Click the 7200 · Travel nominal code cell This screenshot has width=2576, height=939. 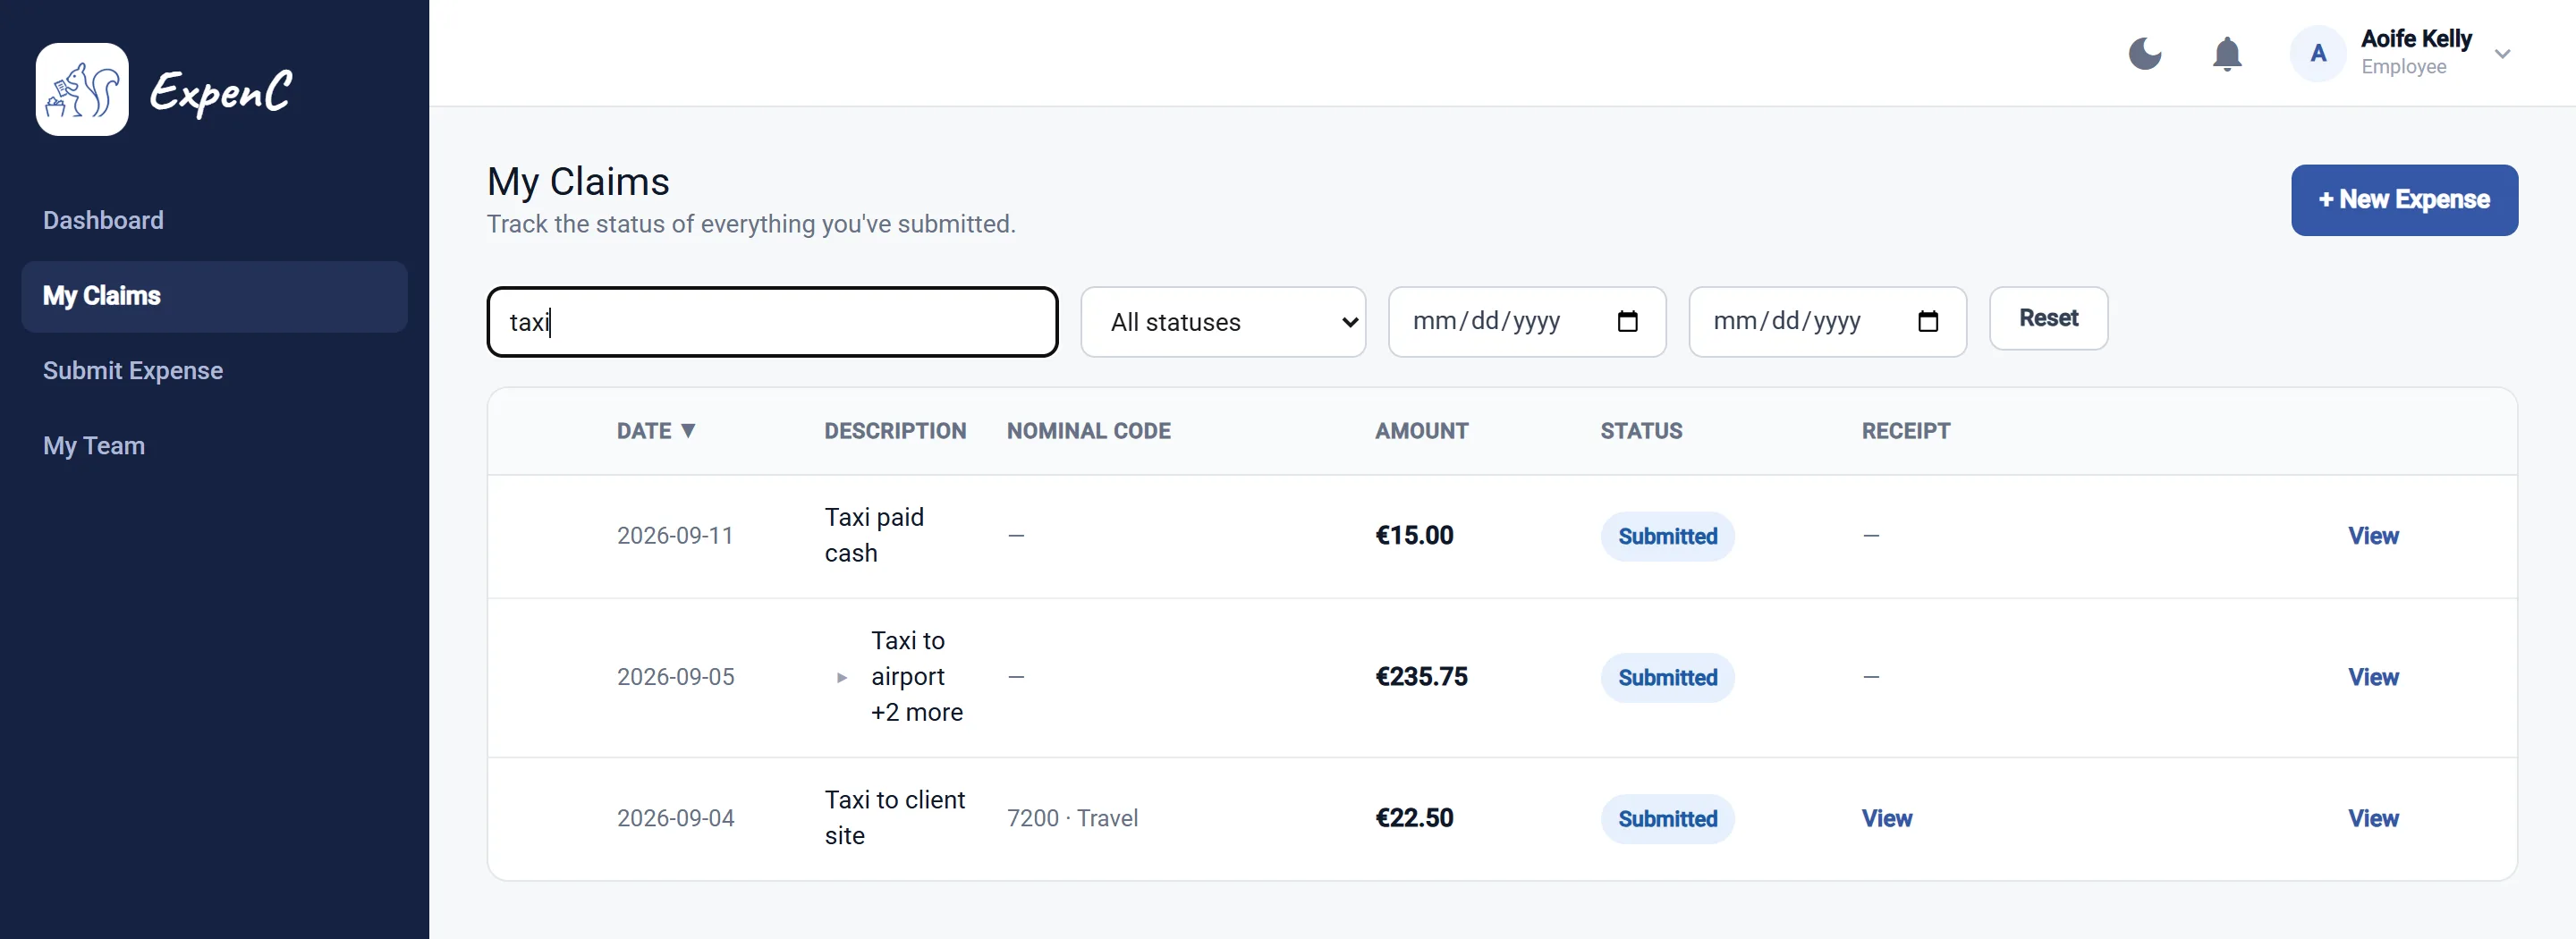1072,818
